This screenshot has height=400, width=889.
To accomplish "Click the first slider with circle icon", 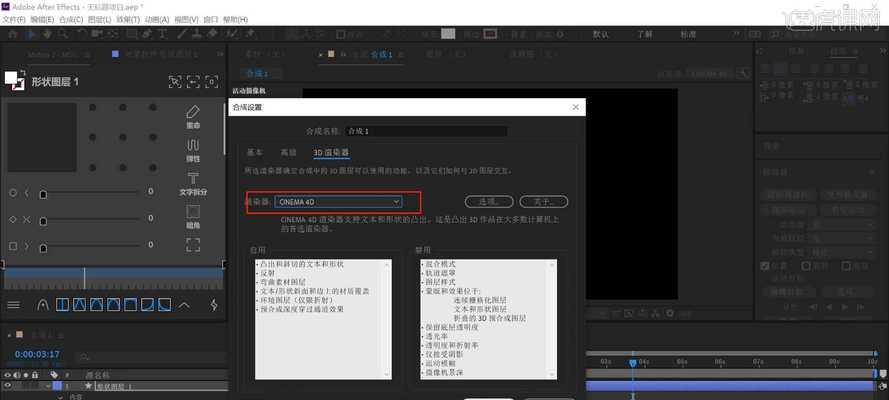I will (90, 193).
